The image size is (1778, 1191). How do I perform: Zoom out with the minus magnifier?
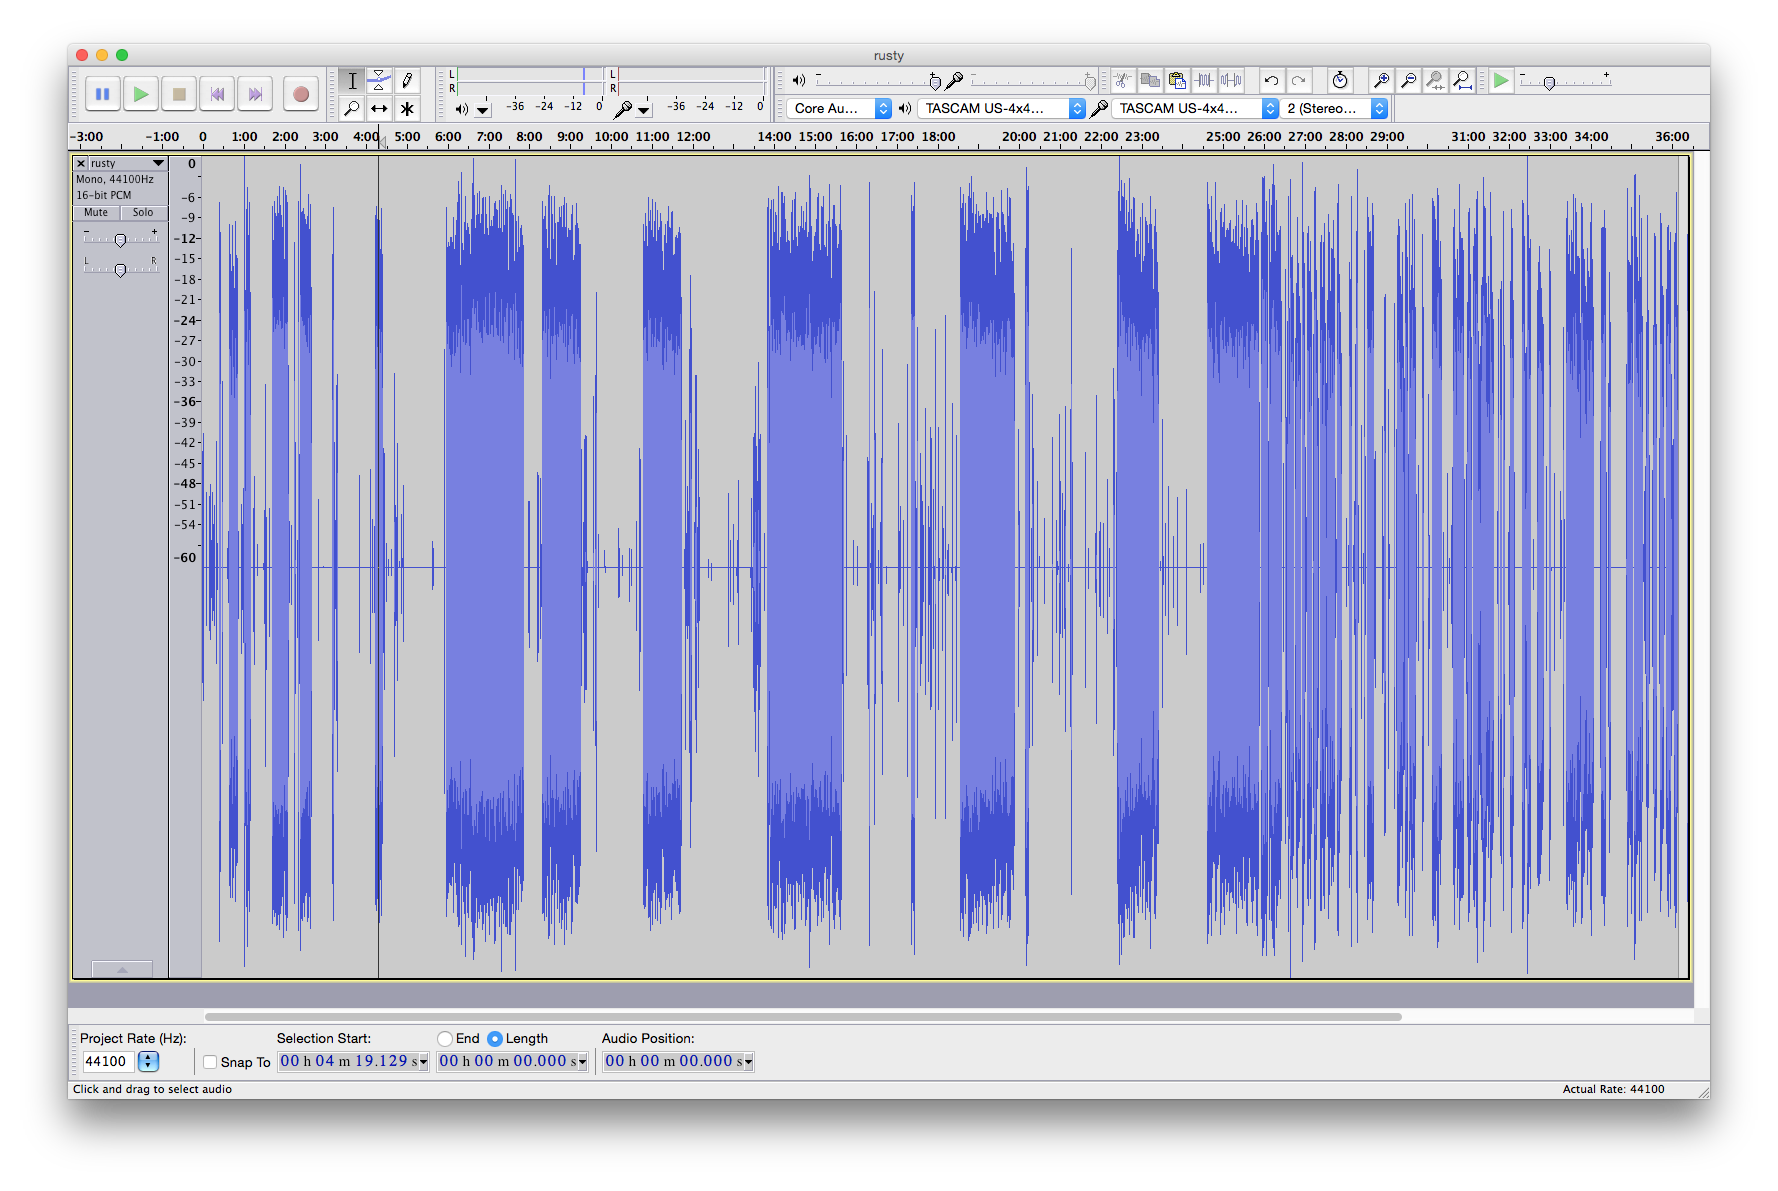(1408, 80)
